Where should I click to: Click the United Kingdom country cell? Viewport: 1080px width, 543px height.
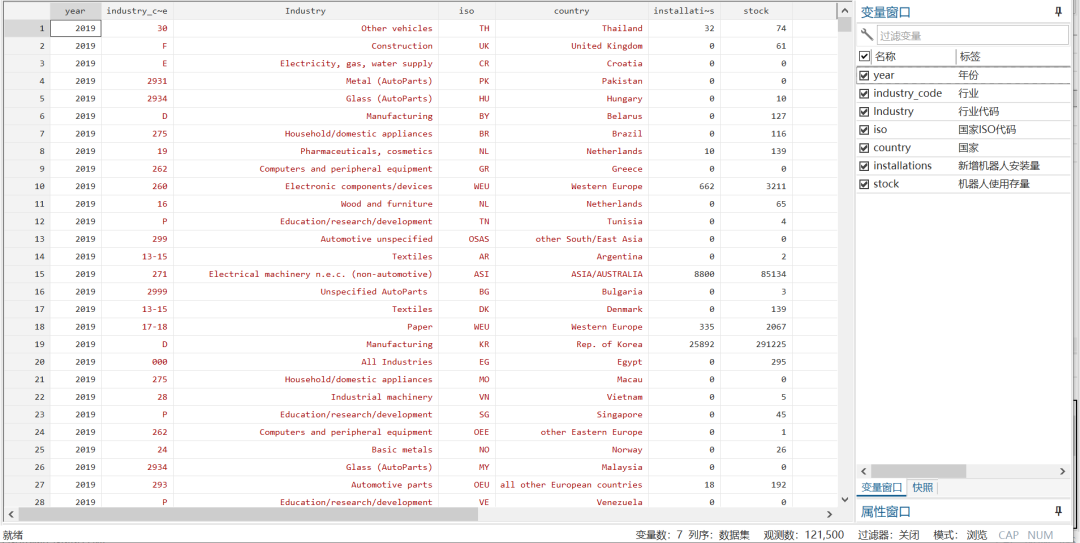[572, 46]
